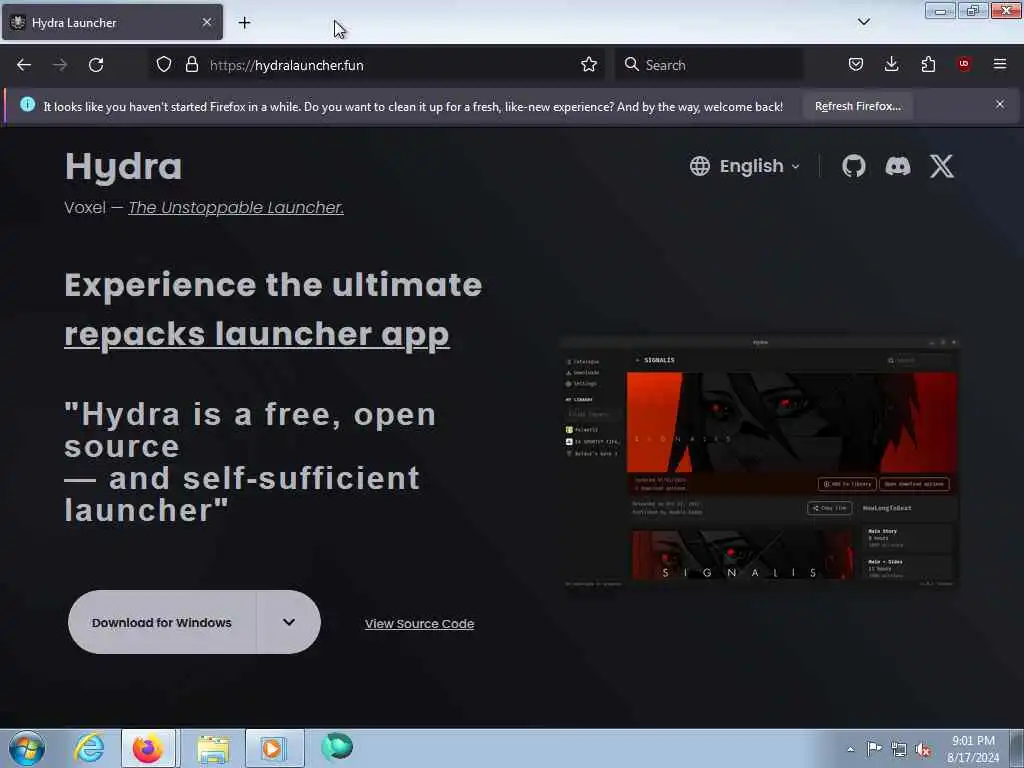
Task: Open the Downloads arrow icon
Action: pos(891,64)
